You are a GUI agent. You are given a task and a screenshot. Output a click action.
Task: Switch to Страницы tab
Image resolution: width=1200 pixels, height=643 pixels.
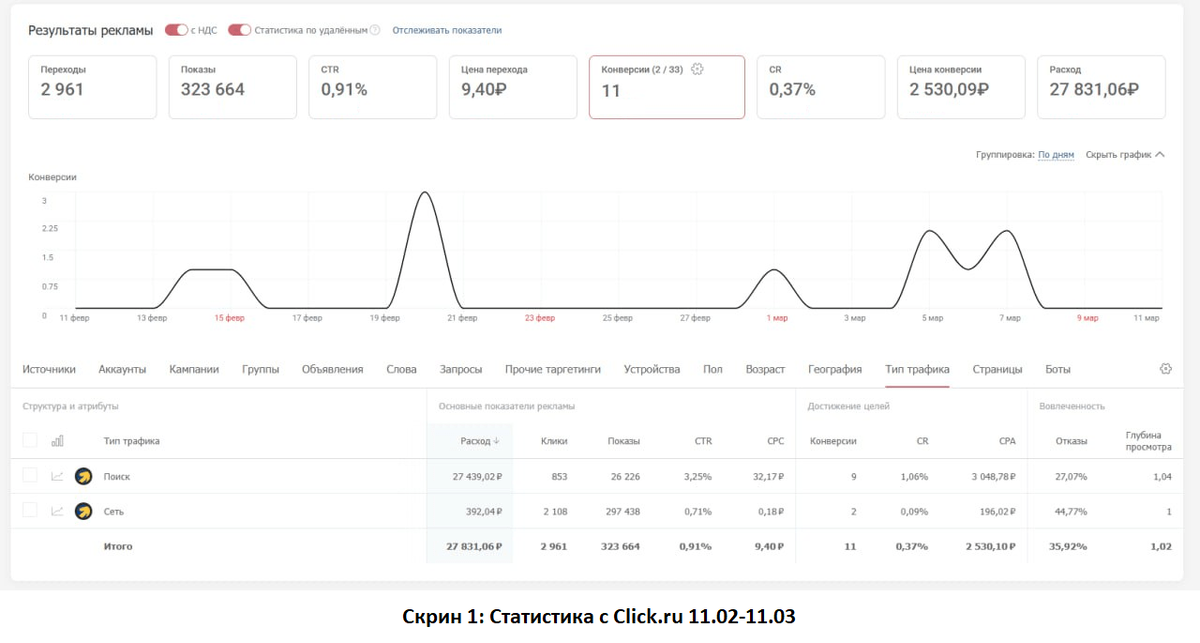click(997, 369)
